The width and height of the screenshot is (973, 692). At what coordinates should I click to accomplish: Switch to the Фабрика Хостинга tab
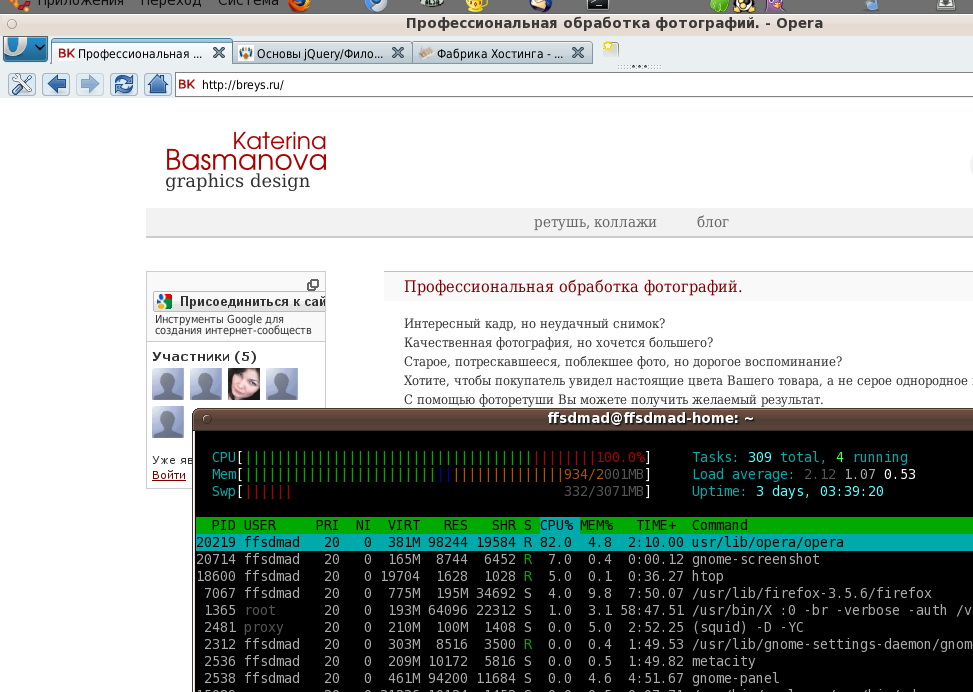[490, 53]
